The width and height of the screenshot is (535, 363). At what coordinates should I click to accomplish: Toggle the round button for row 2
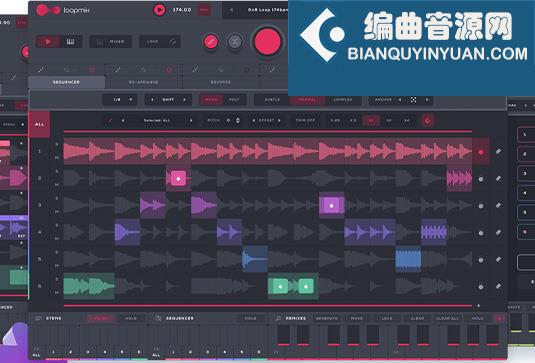click(x=481, y=179)
